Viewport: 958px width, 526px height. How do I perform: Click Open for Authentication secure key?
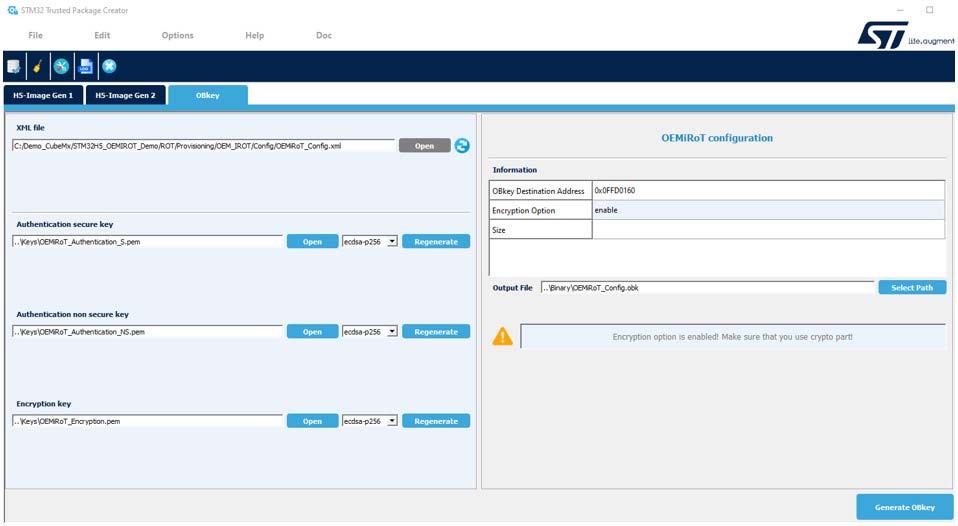[x=312, y=241]
